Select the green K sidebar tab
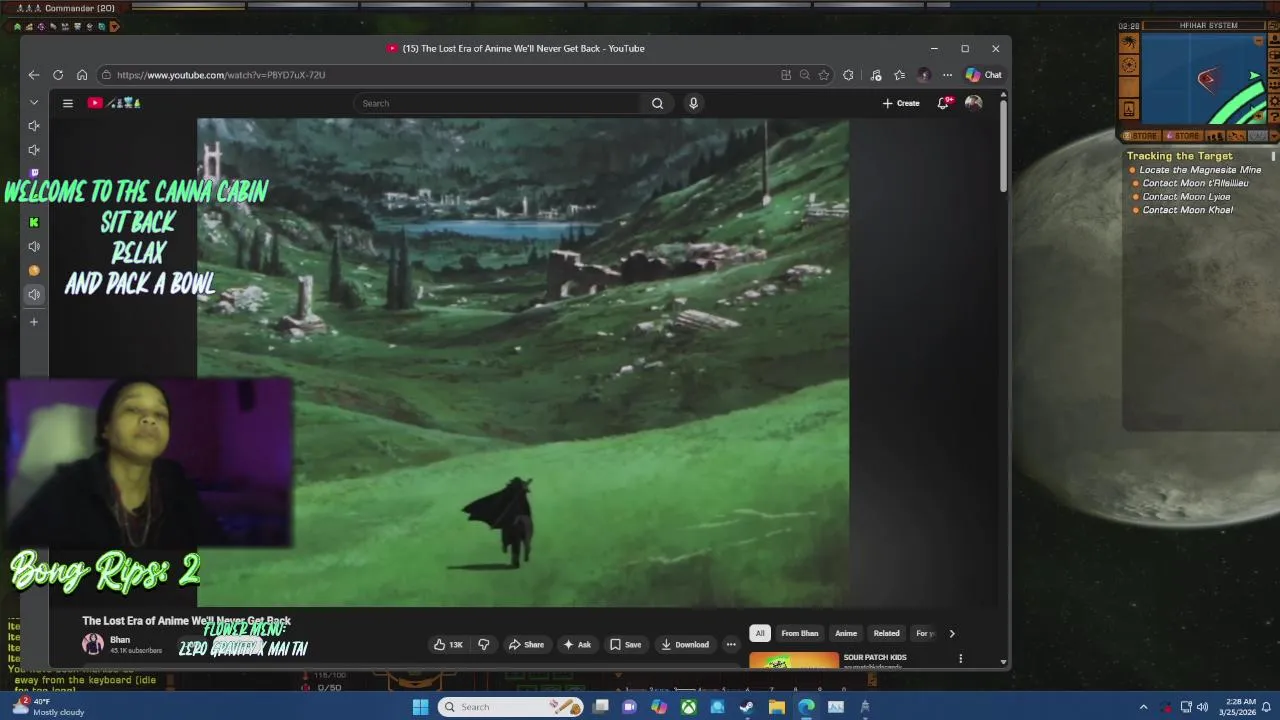The height and width of the screenshot is (720, 1280). click(34, 222)
